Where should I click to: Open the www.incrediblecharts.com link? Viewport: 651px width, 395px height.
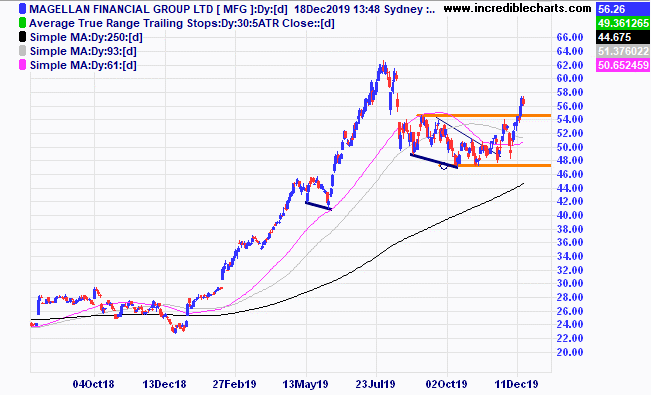pyautogui.click(x=517, y=8)
